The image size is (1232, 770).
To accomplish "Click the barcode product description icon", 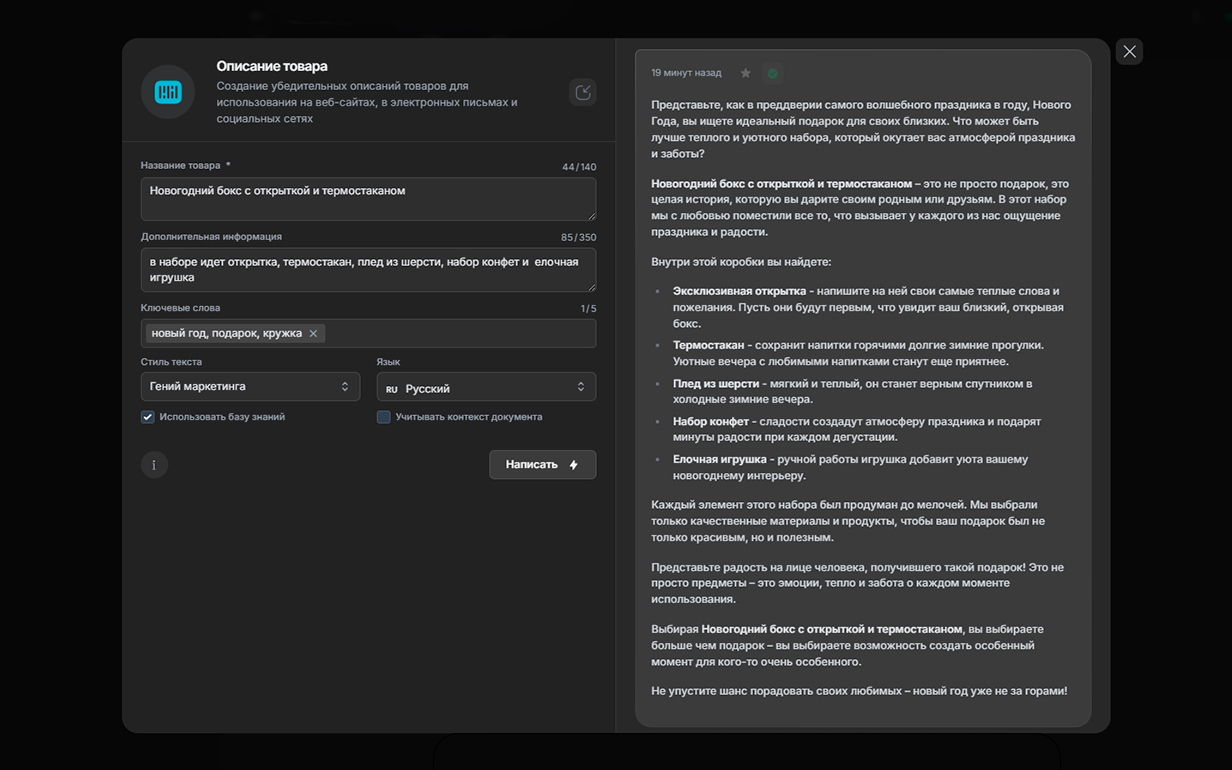I will (x=168, y=92).
